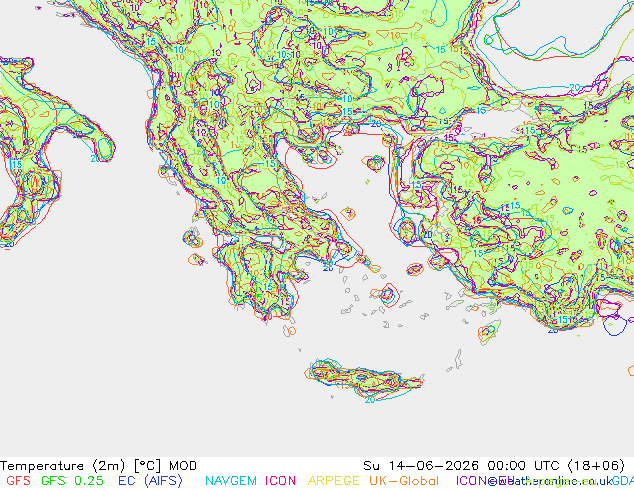Click the yellow 'ARPEGE' legend label
This screenshot has width=634, height=490.
click(x=334, y=481)
